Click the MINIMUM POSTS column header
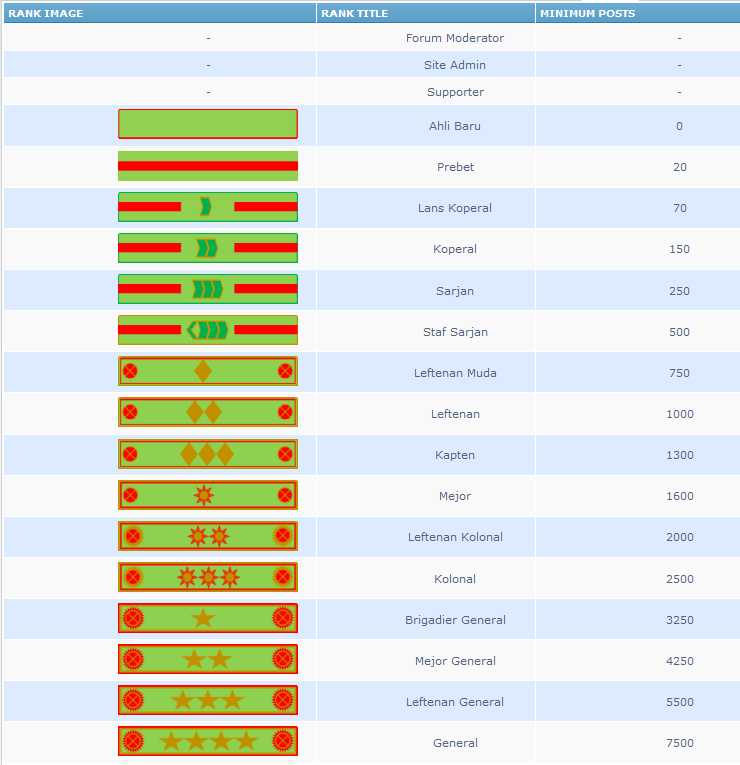 point(638,13)
